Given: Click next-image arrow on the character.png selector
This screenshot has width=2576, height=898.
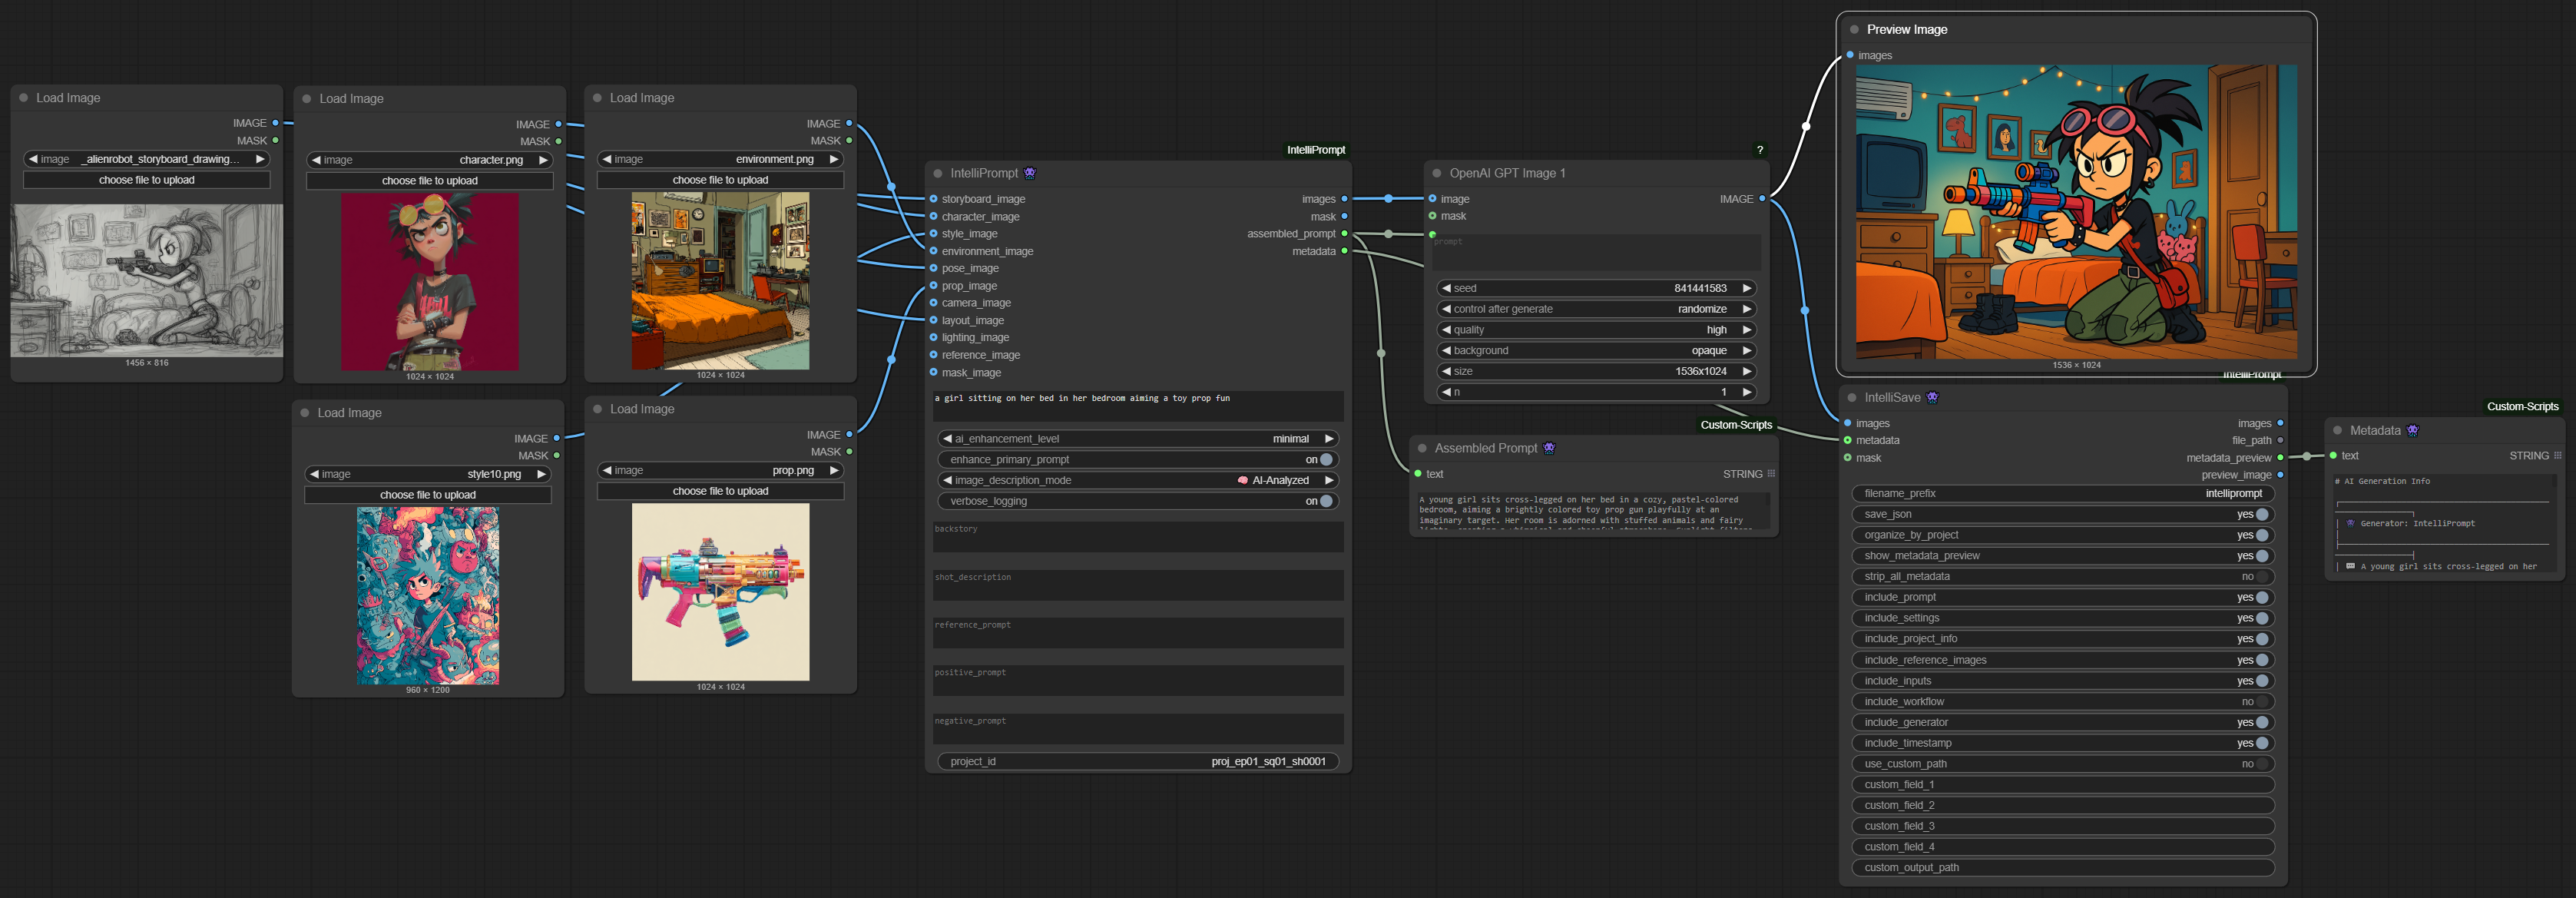Looking at the screenshot, I should pyautogui.click(x=543, y=160).
